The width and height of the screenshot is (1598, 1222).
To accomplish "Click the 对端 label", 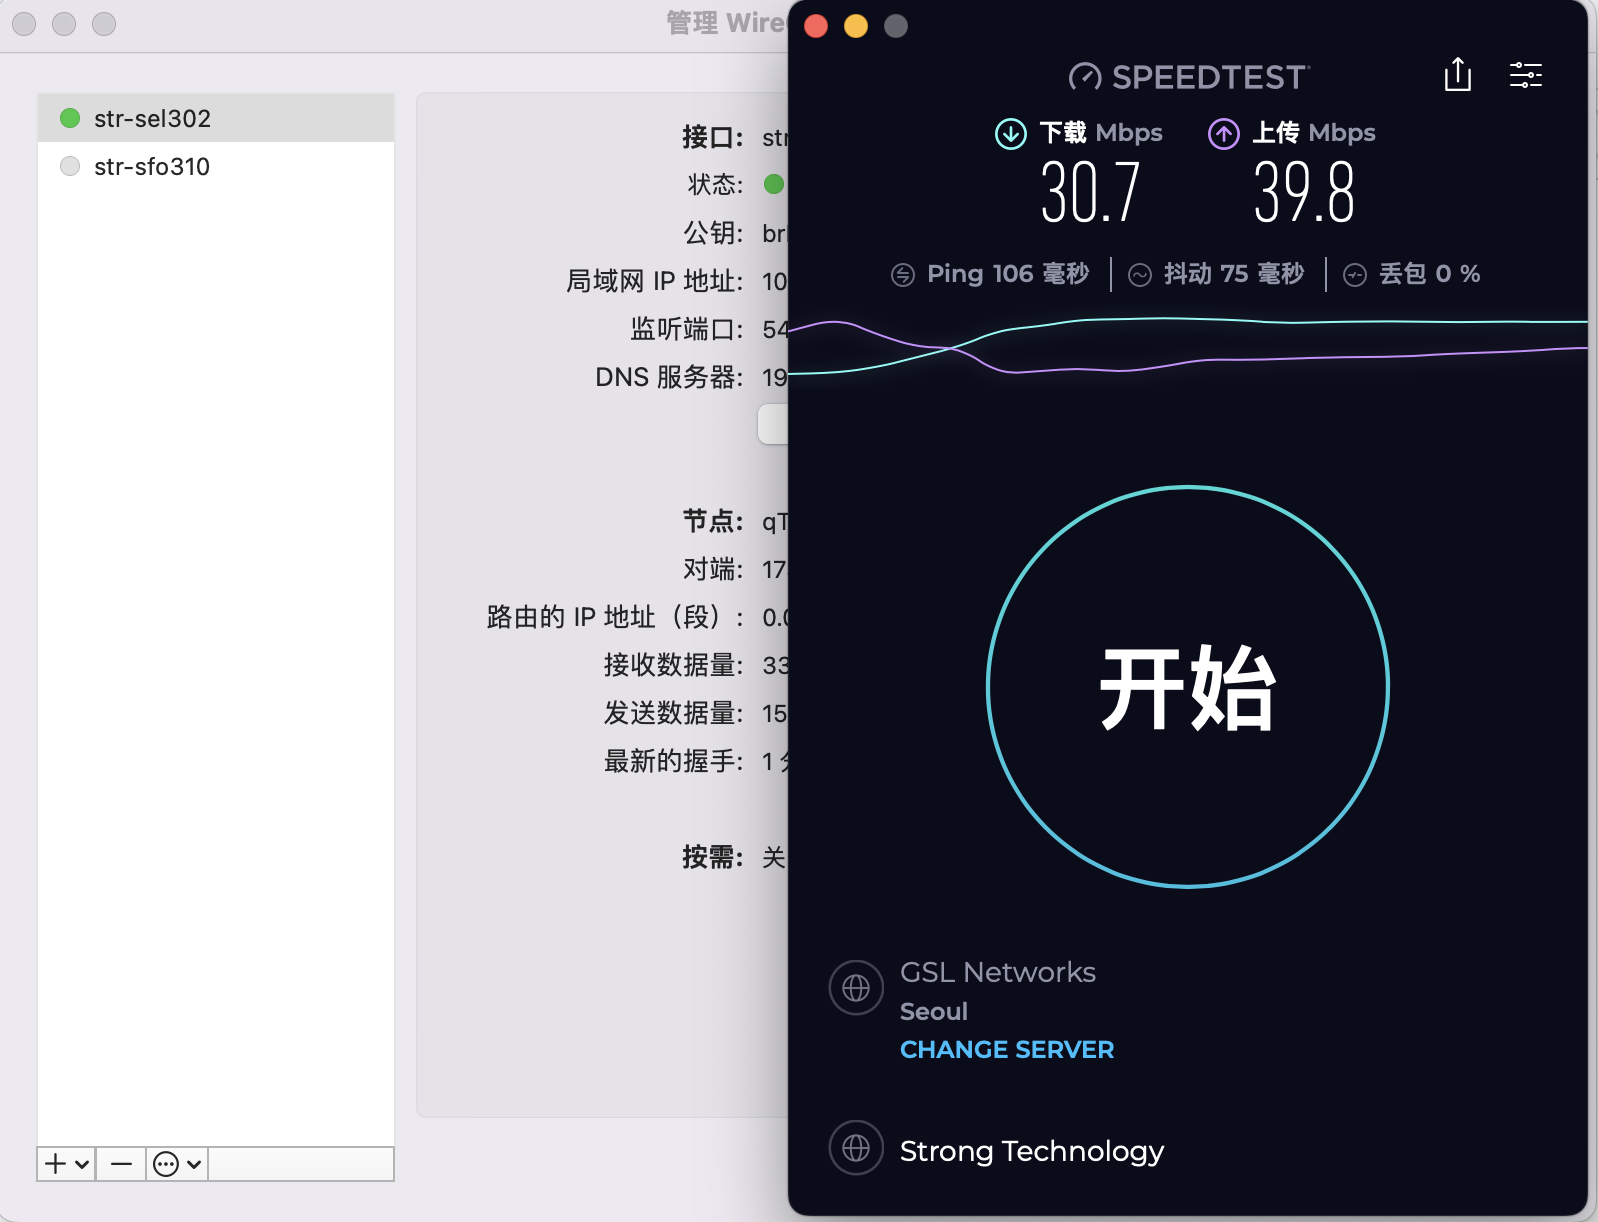I will pyautogui.click(x=713, y=569).
